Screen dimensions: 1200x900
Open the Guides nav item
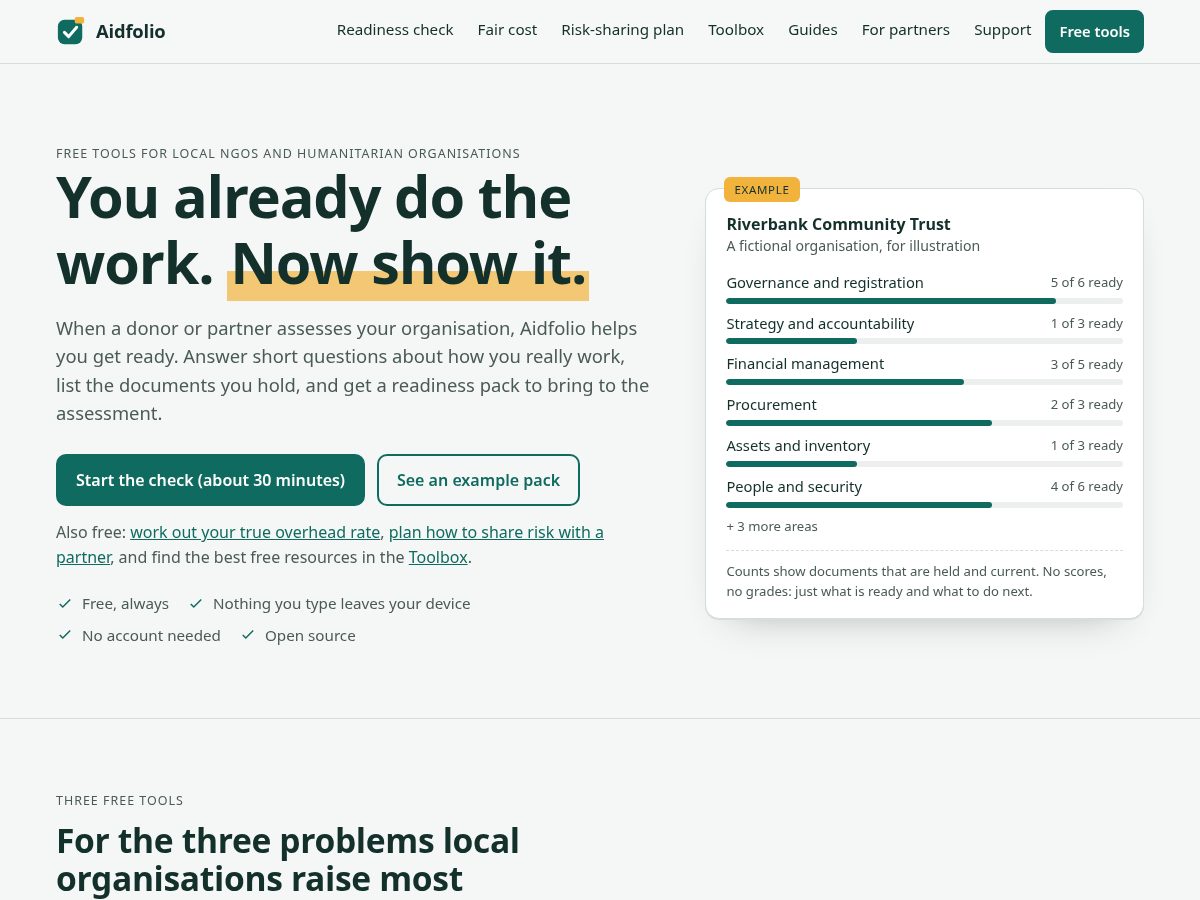(813, 30)
